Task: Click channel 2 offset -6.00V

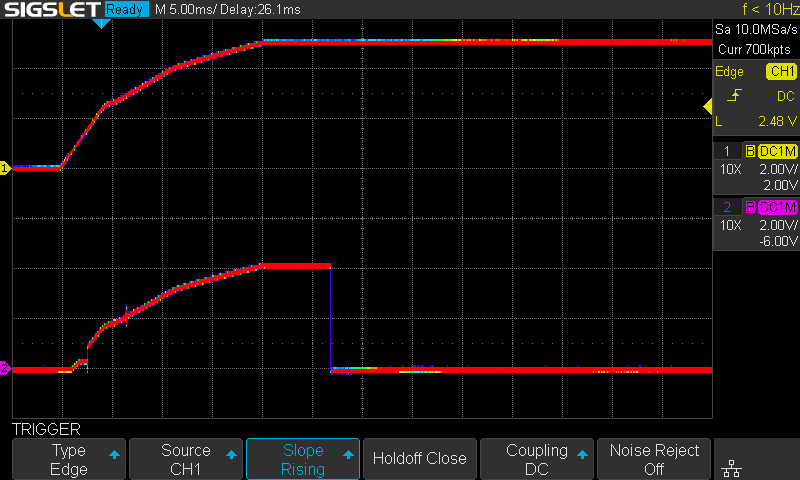Action: pos(778,241)
